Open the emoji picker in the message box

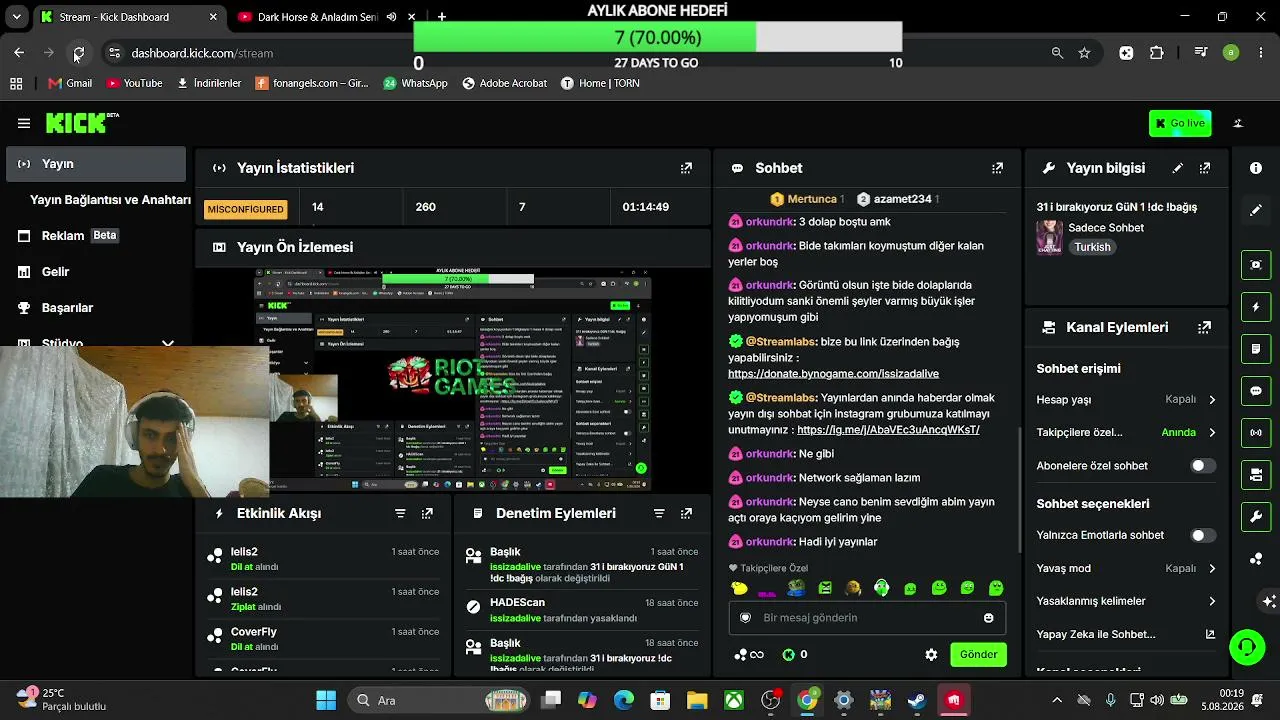989,618
